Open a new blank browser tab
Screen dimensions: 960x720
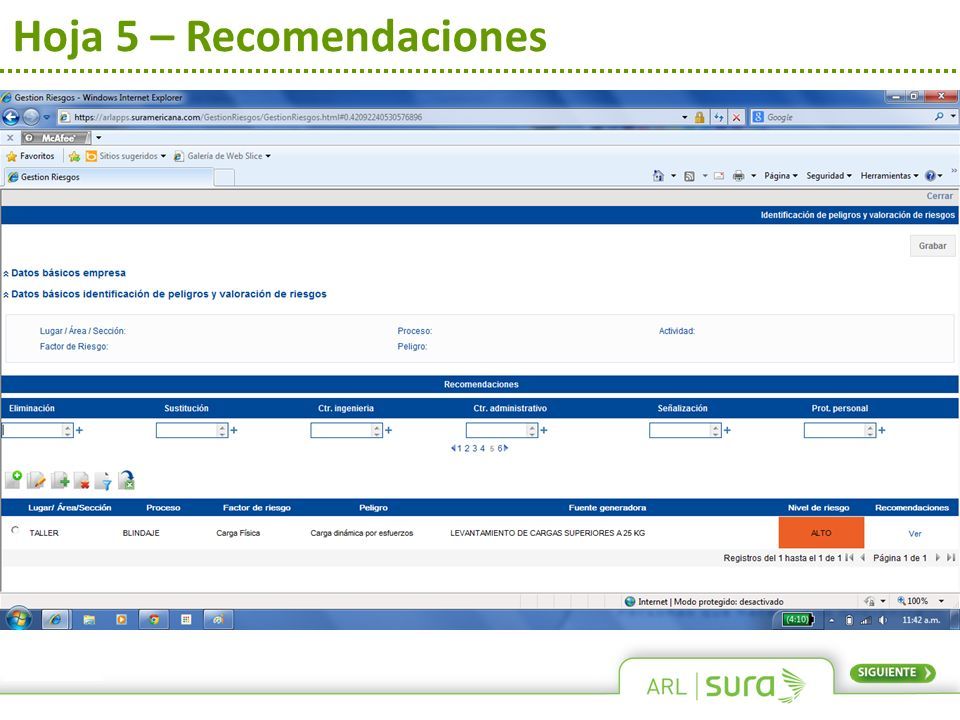[x=224, y=178]
